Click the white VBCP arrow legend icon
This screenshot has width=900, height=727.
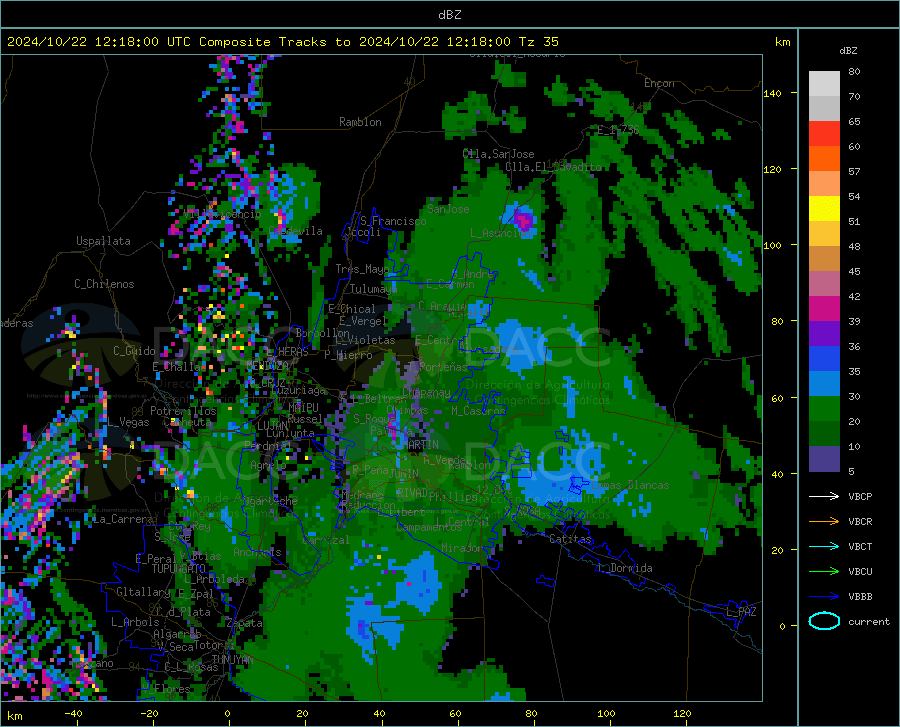[824, 496]
